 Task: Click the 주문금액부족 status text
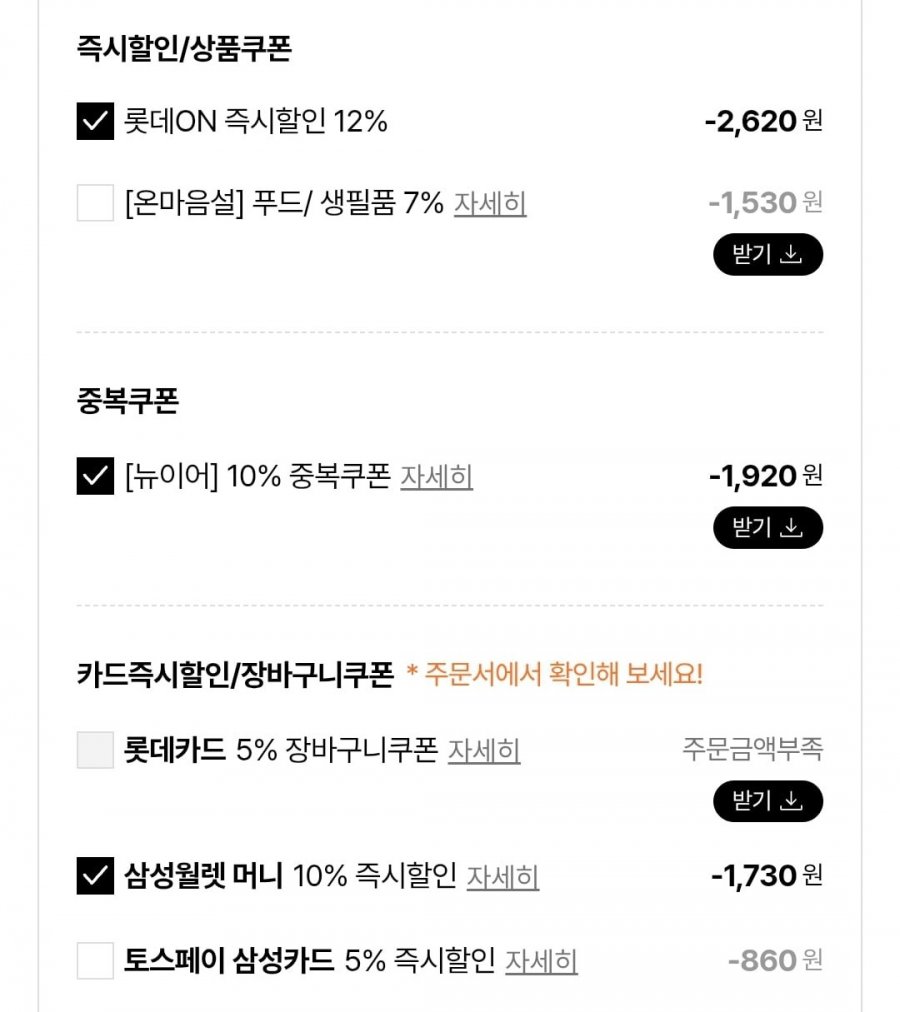[x=753, y=750]
